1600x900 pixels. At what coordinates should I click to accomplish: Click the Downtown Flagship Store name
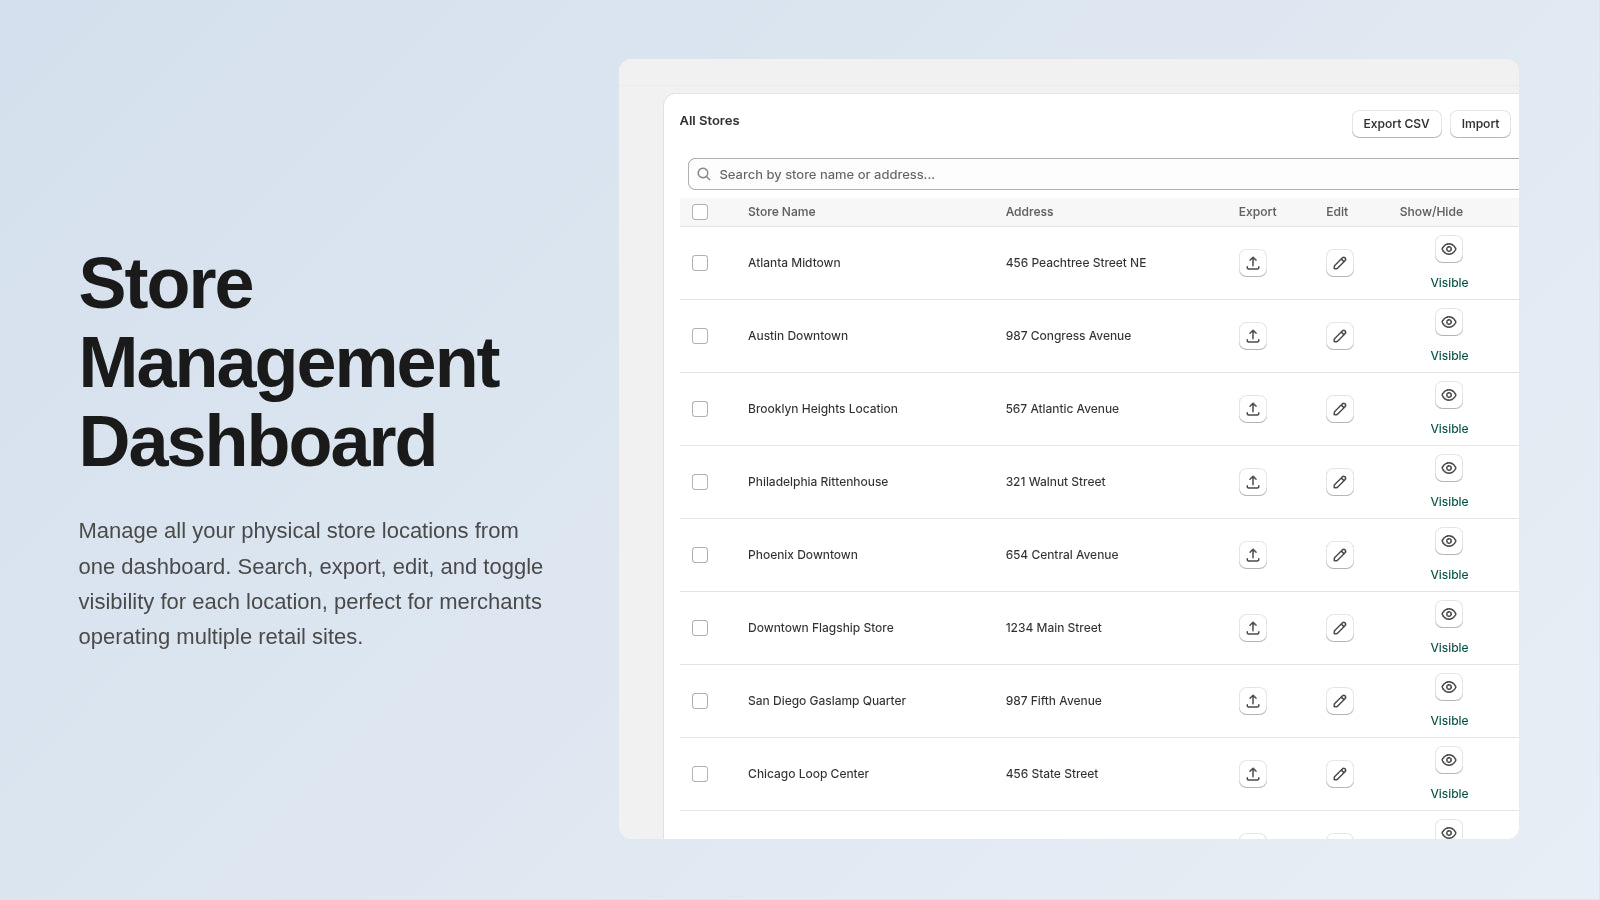click(x=821, y=628)
